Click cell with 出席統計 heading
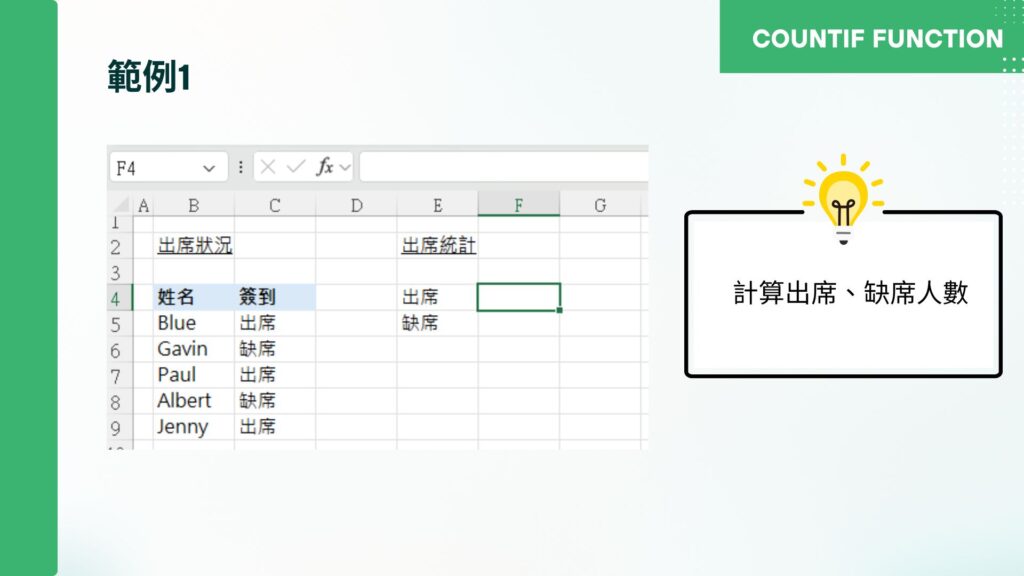The width and height of the screenshot is (1024, 576). click(x=438, y=246)
